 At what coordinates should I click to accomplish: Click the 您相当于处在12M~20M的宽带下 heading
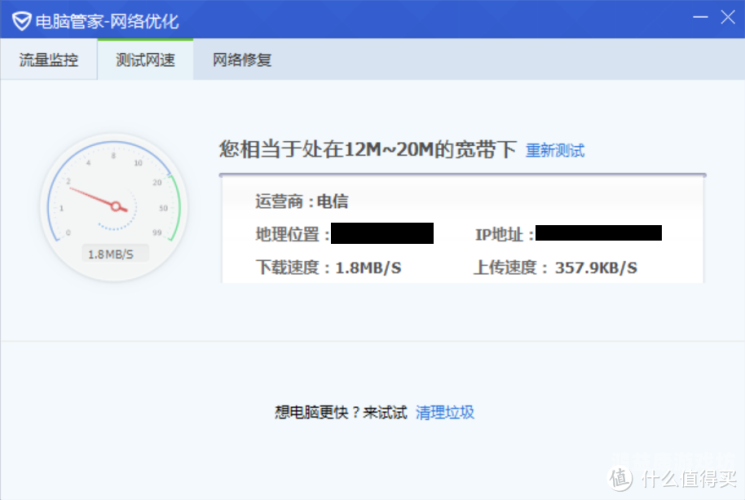point(367,149)
